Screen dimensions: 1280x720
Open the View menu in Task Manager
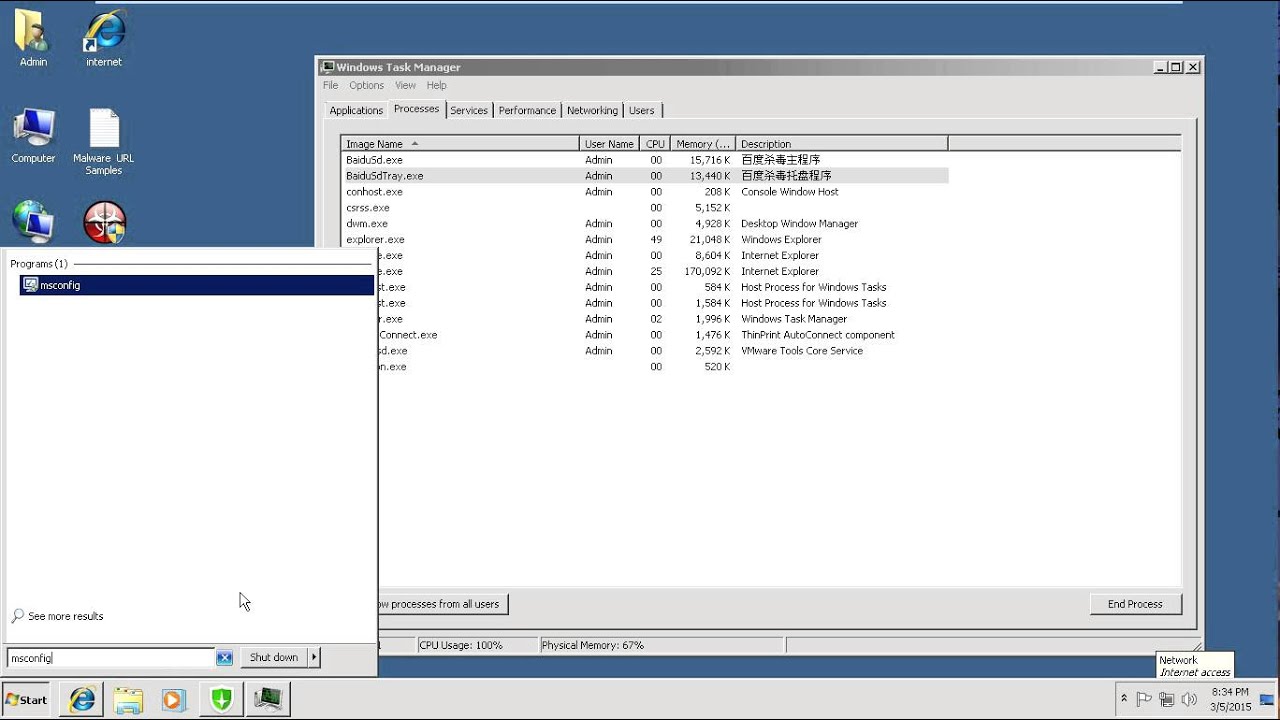(405, 85)
